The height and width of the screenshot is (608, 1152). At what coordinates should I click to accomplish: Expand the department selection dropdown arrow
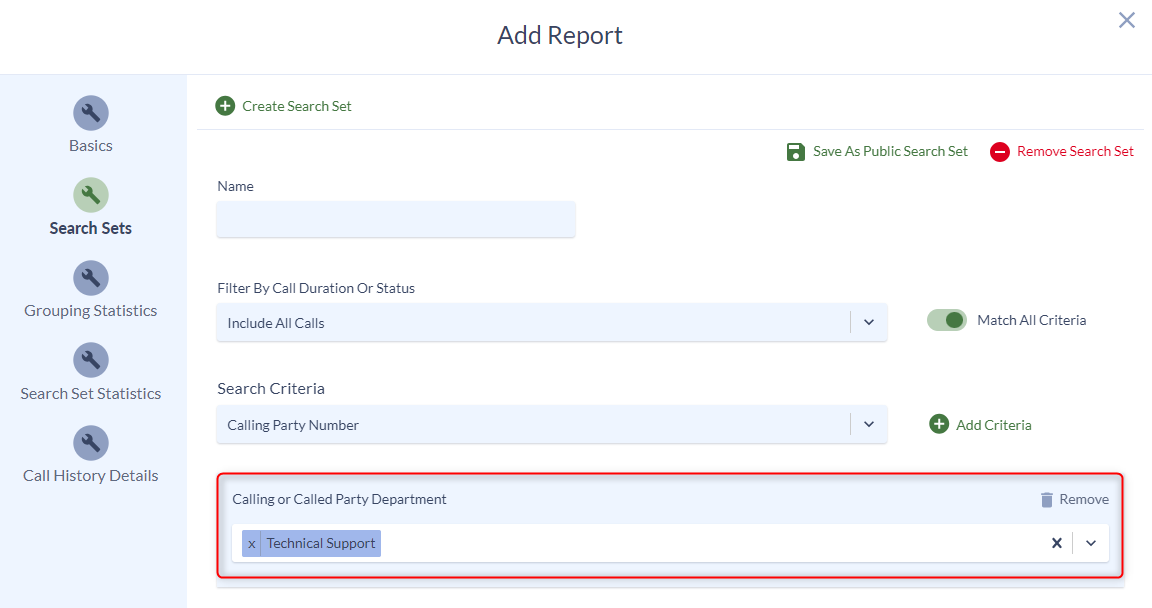tap(1091, 543)
